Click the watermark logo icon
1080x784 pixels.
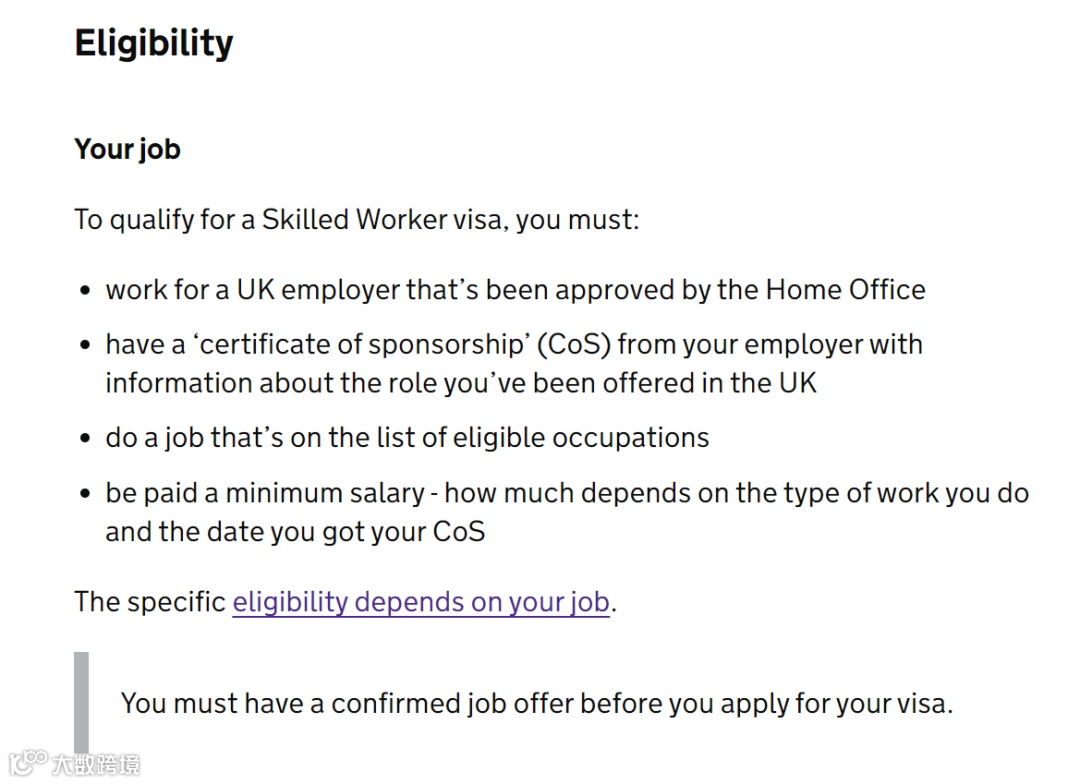[x=24, y=764]
